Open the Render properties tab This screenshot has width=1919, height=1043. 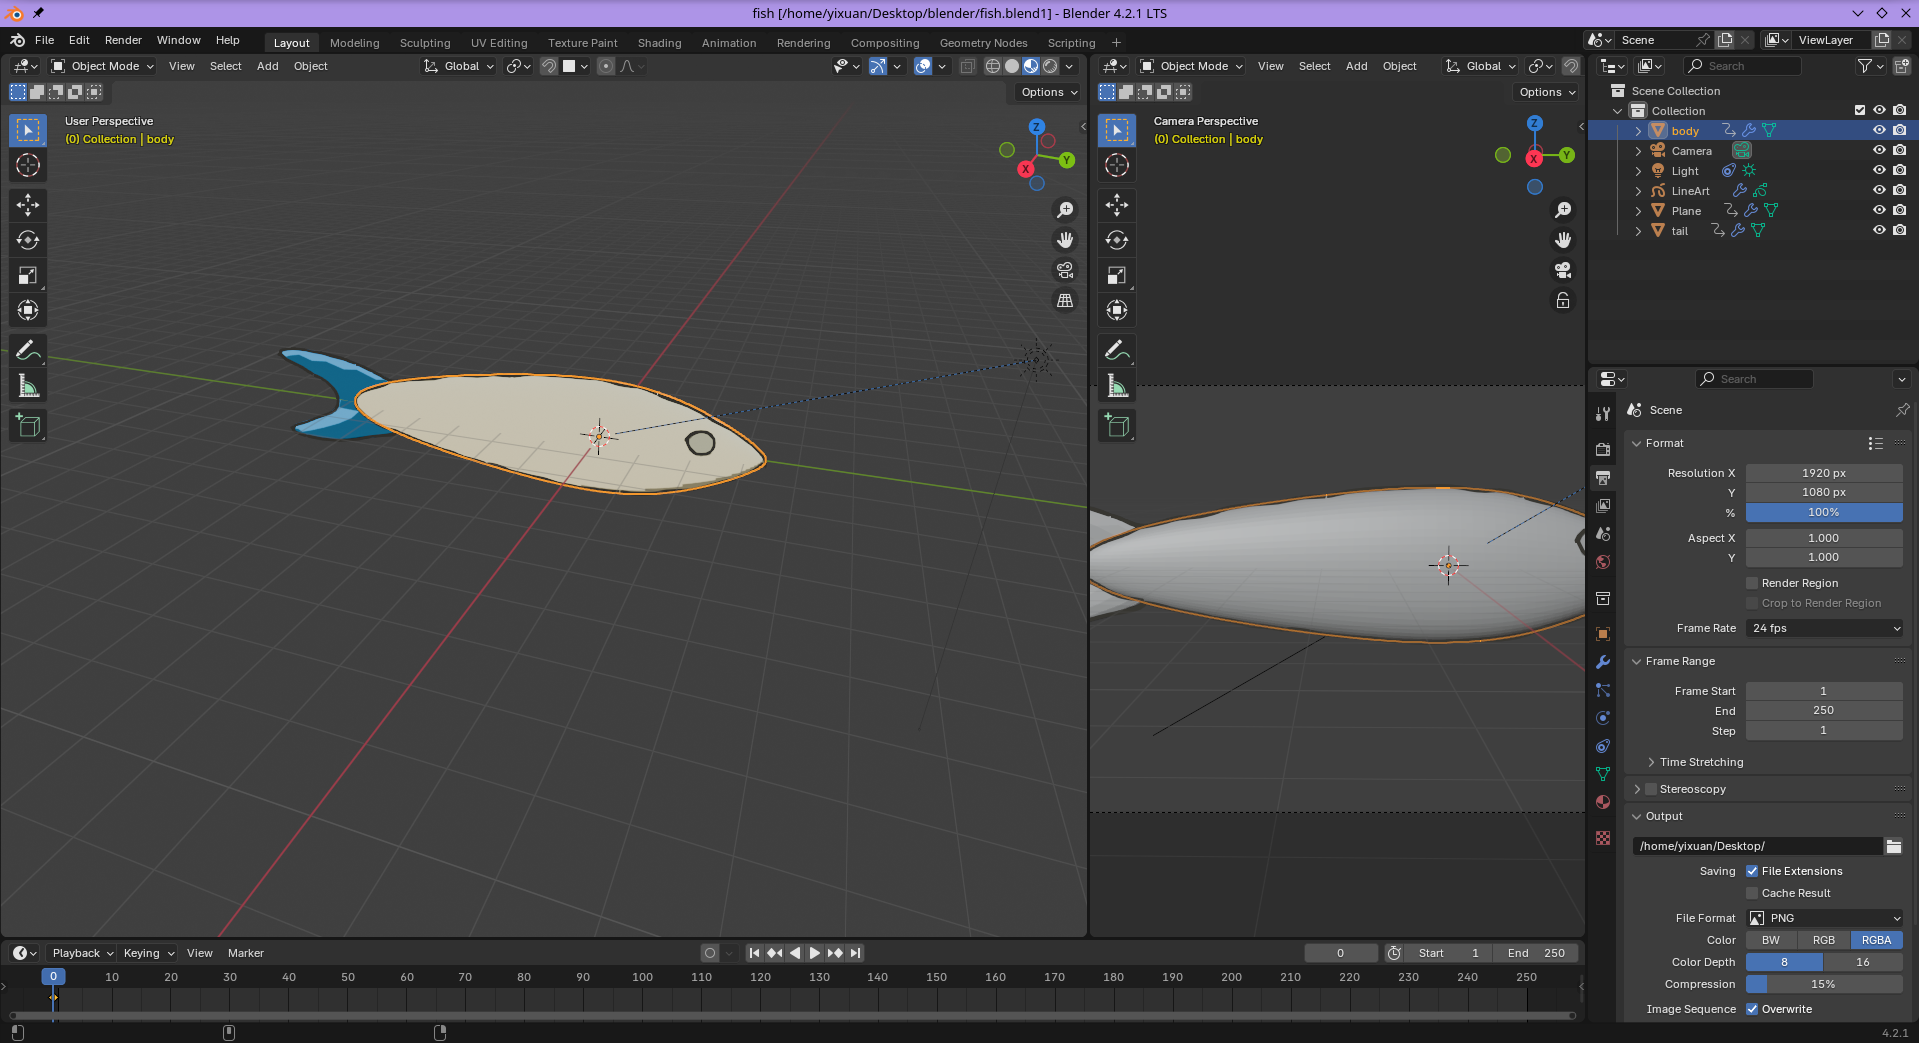click(1603, 449)
